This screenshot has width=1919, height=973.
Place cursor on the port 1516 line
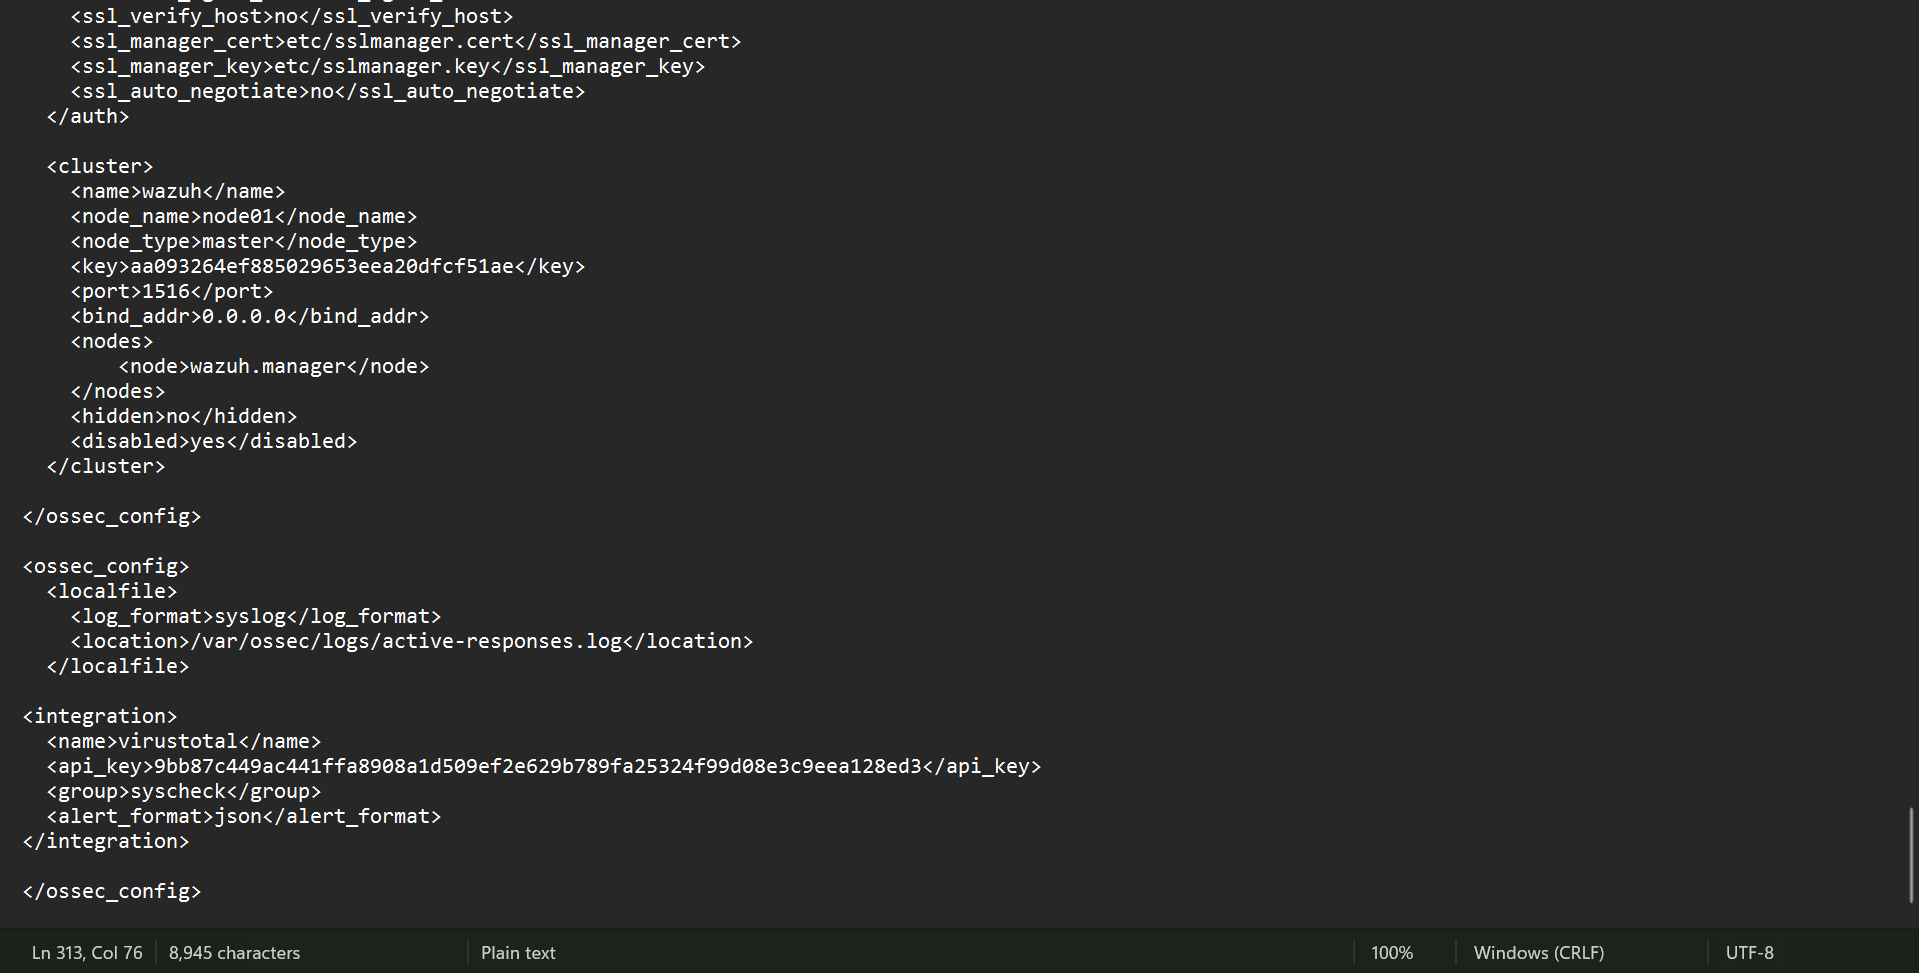171,292
